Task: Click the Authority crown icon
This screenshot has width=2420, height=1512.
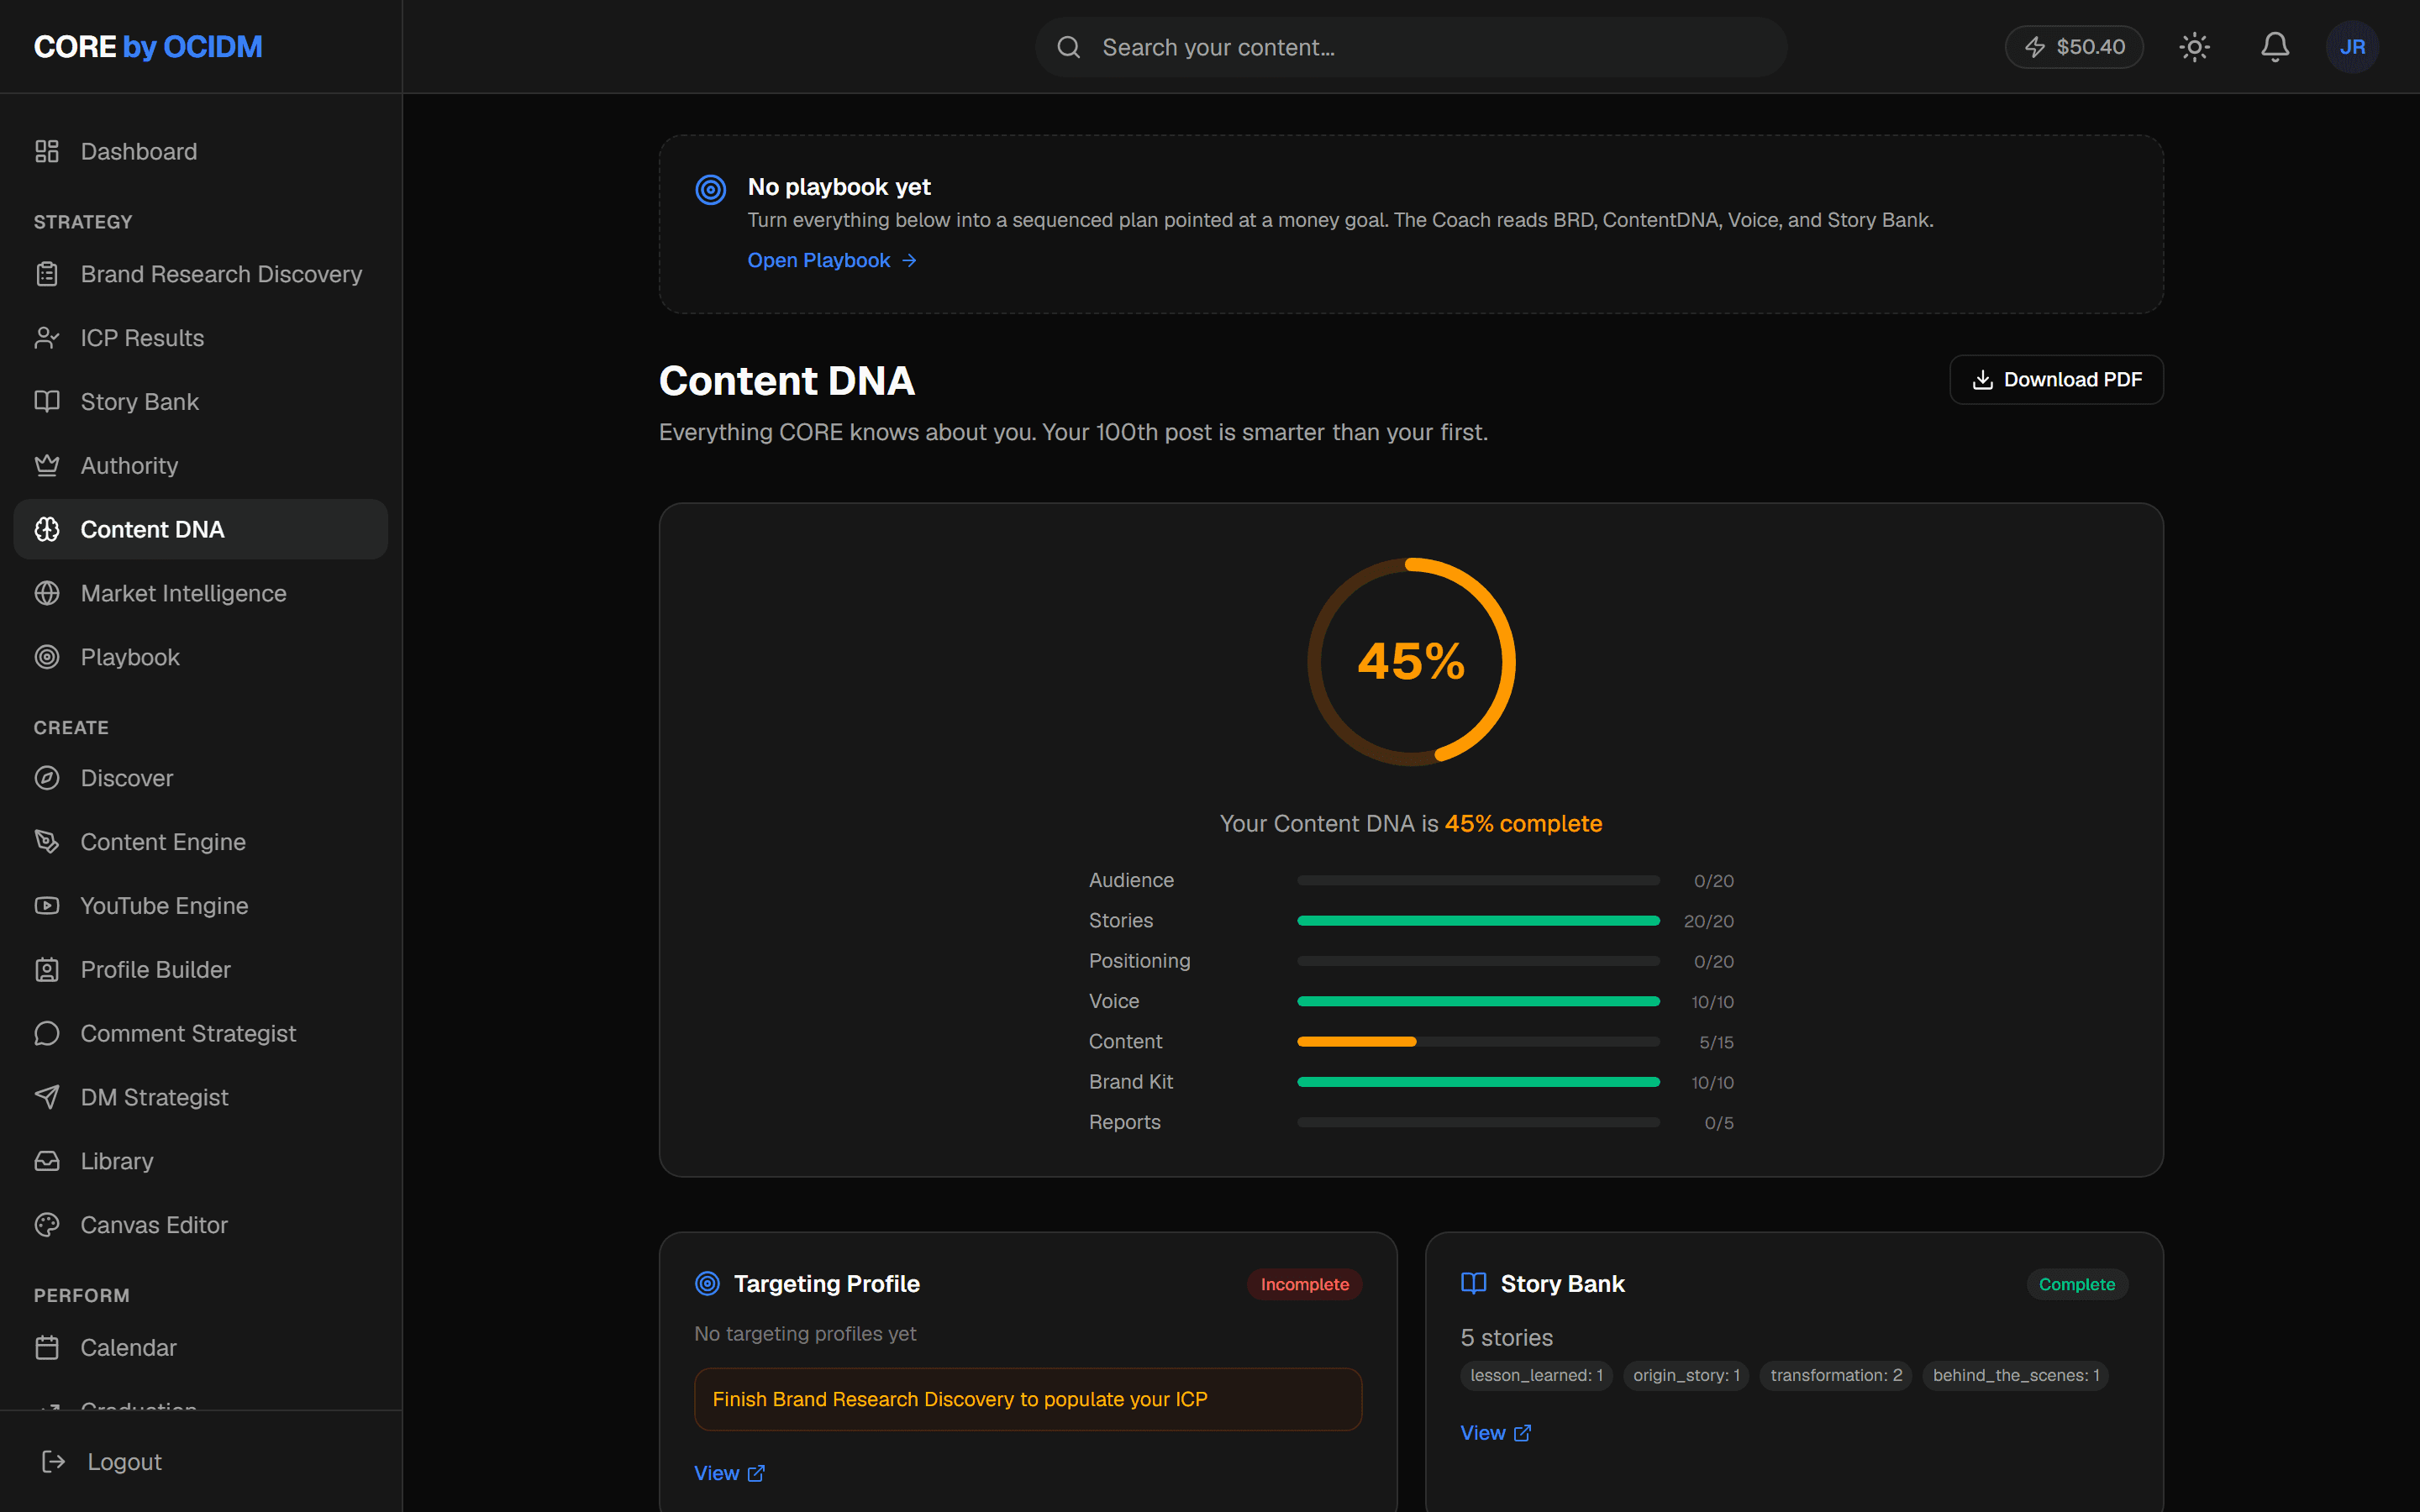Action: coord(47,465)
